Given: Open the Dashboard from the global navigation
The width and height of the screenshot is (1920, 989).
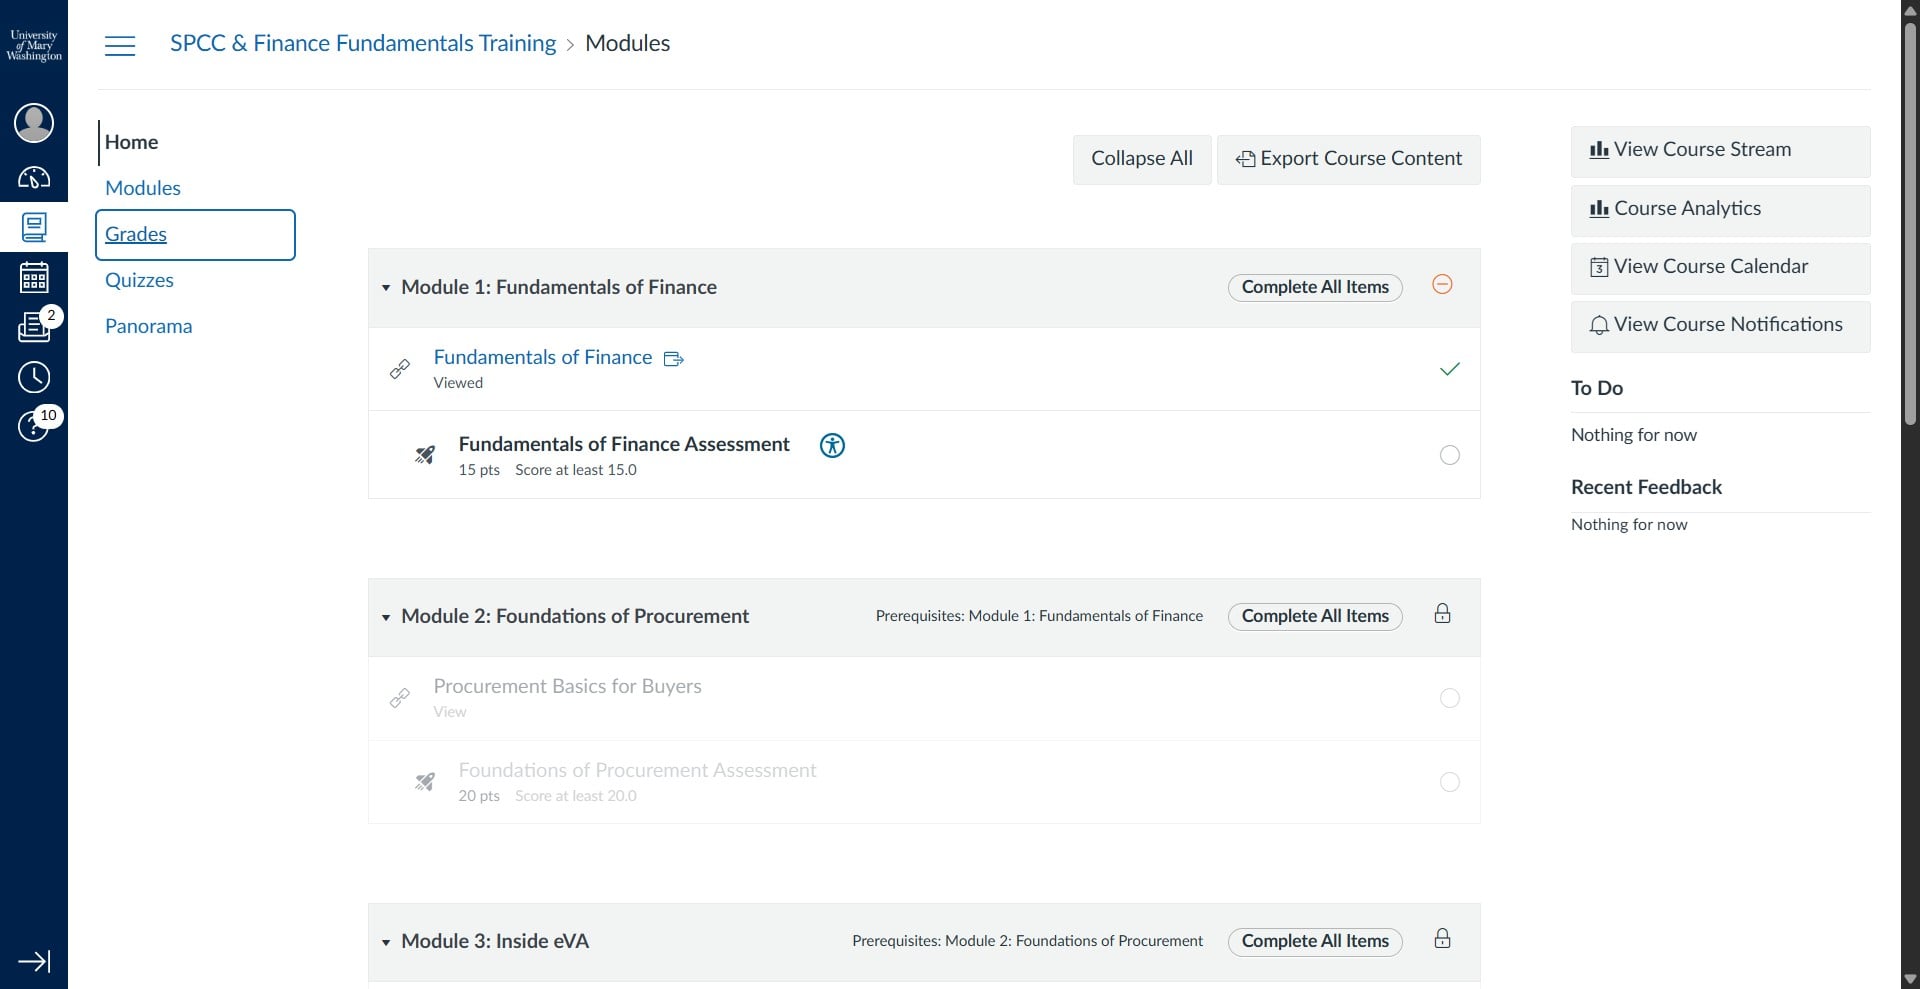Looking at the screenshot, I should tap(34, 178).
